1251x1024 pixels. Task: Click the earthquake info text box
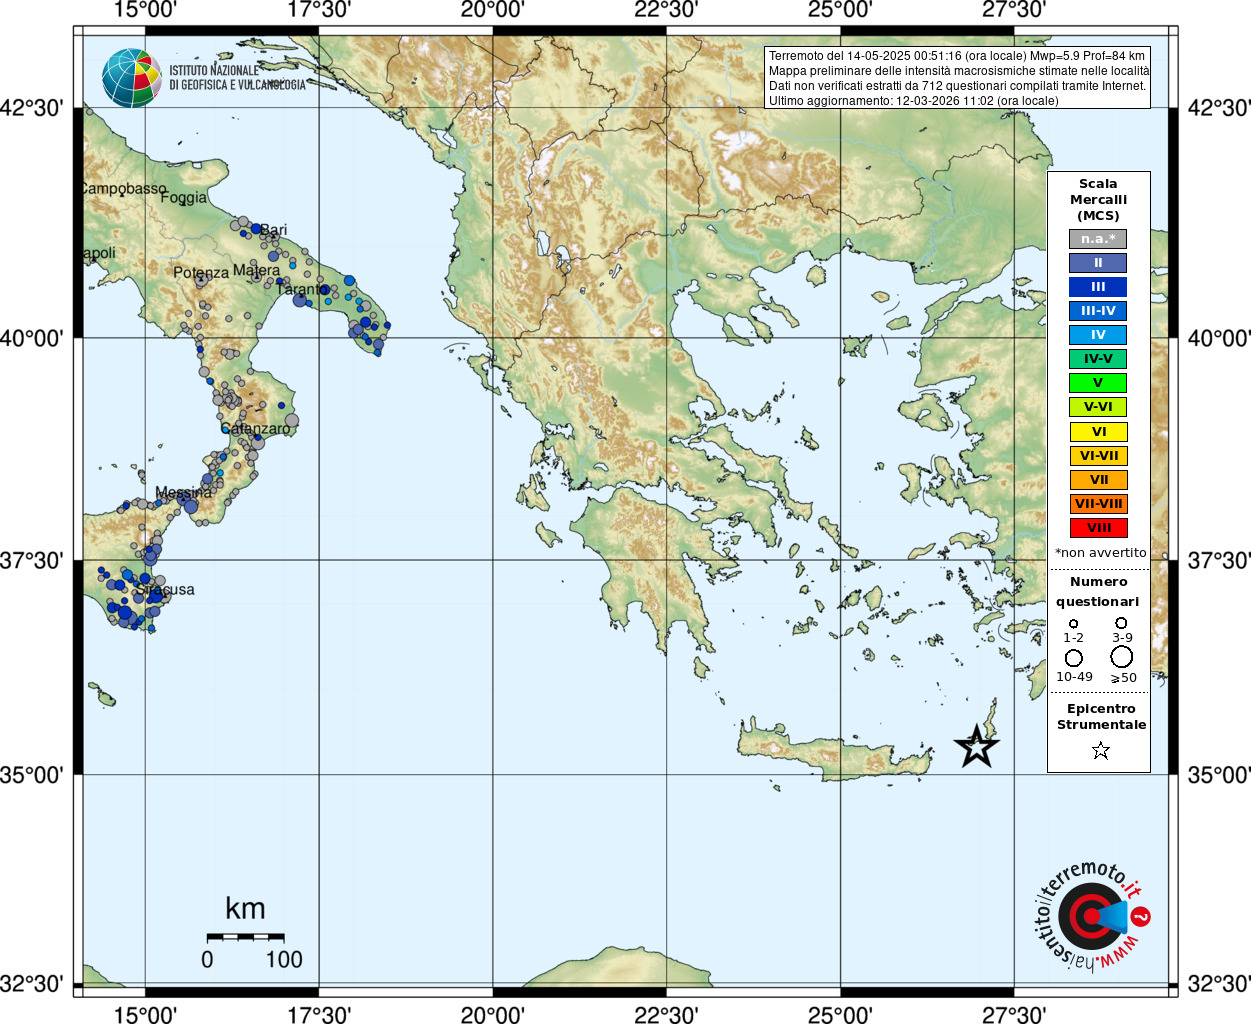[957, 78]
